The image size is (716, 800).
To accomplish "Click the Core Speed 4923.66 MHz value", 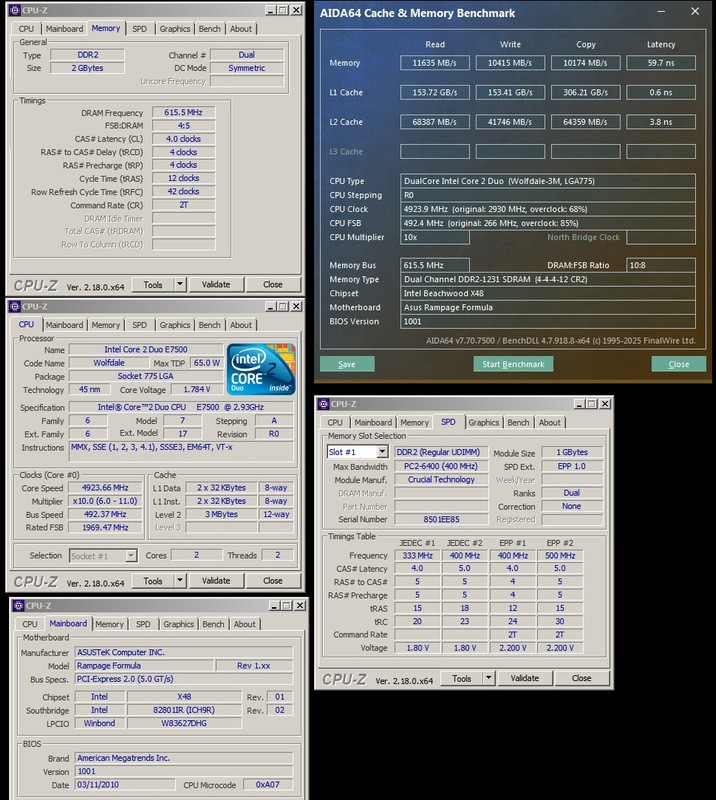I will point(105,488).
